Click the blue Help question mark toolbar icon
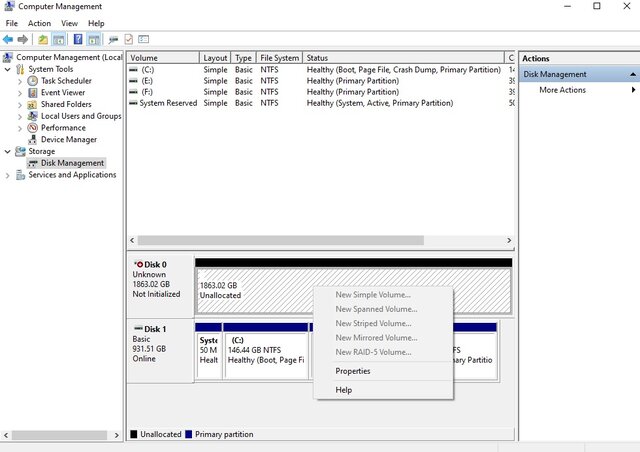Screen dimensions: 640x452 coord(78,39)
